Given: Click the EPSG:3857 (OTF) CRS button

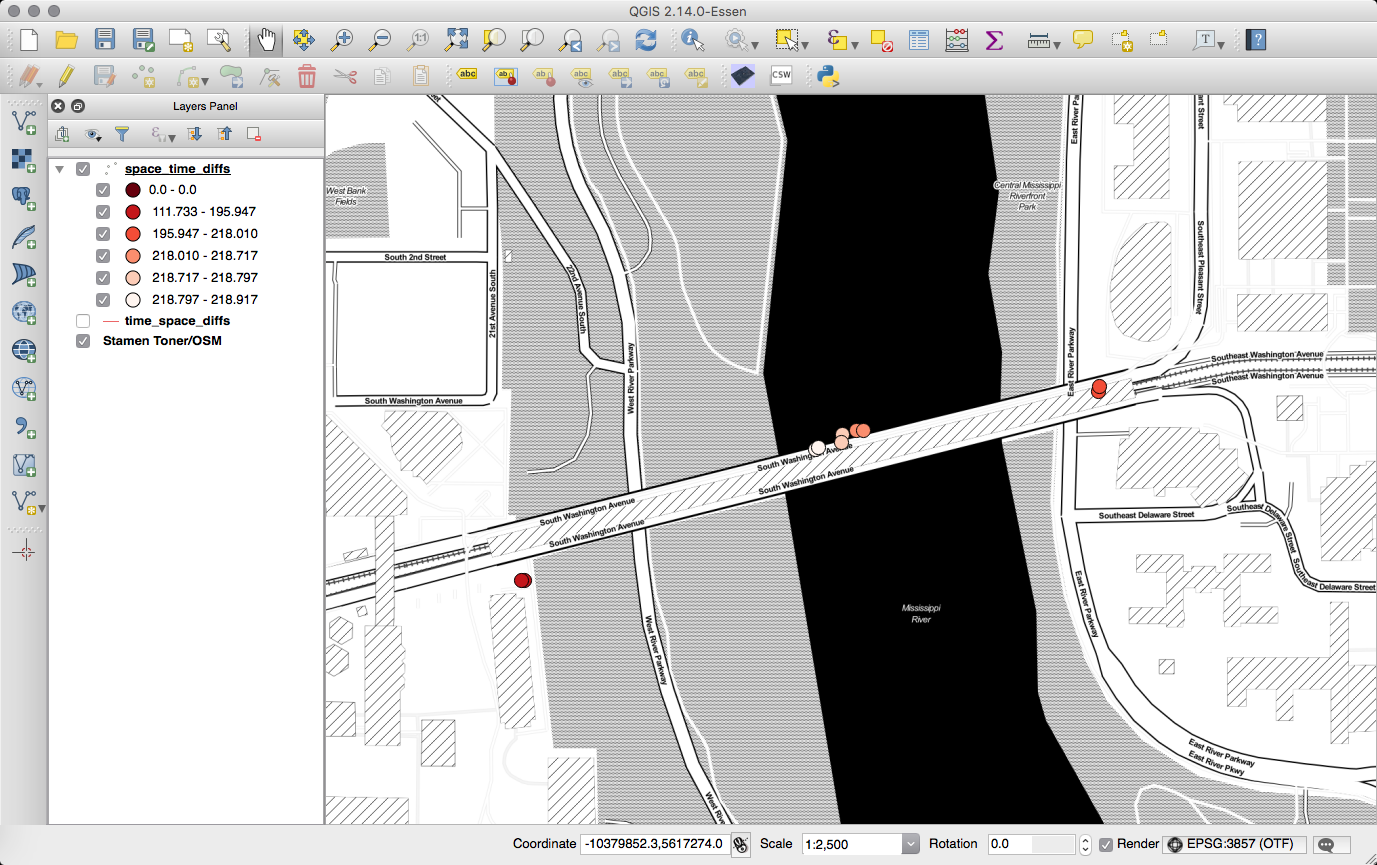Looking at the screenshot, I should click(1234, 844).
